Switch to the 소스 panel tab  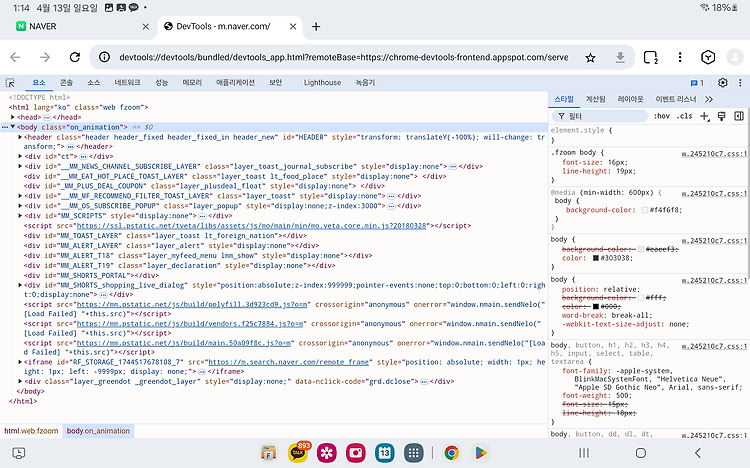point(93,82)
